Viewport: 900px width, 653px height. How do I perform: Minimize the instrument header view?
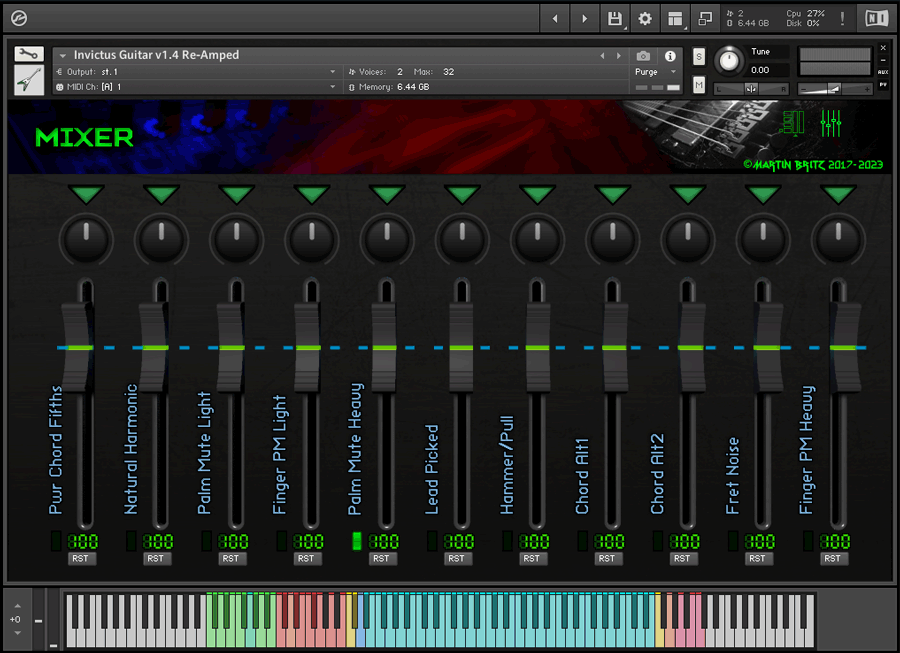(883, 60)
